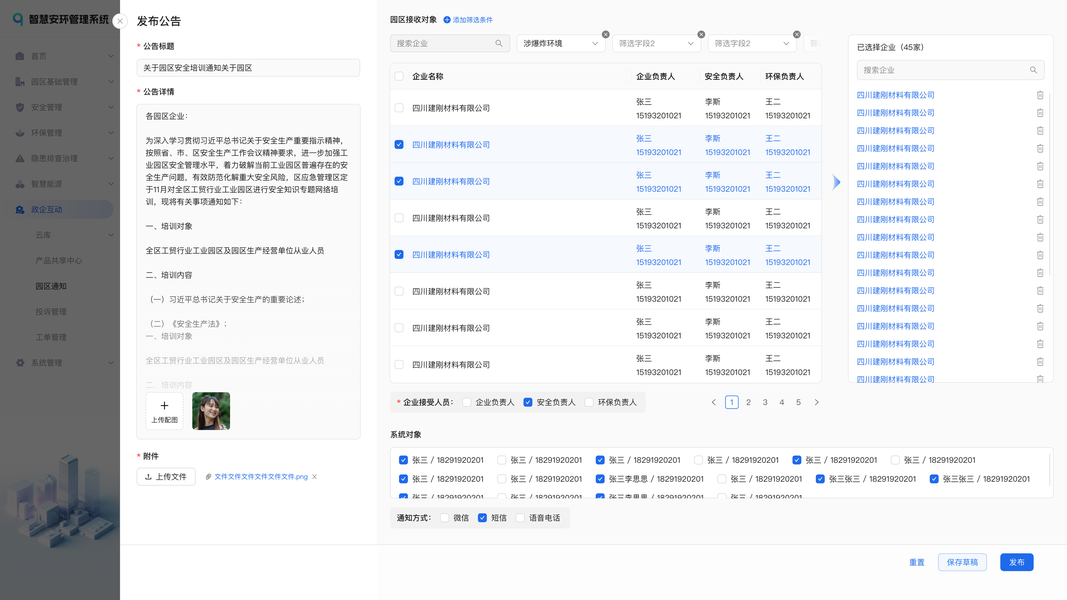The height and width of the screenshot is (600, 1067).
Task: Open 工单管理 in the sidebar
Action: (51, 337)
